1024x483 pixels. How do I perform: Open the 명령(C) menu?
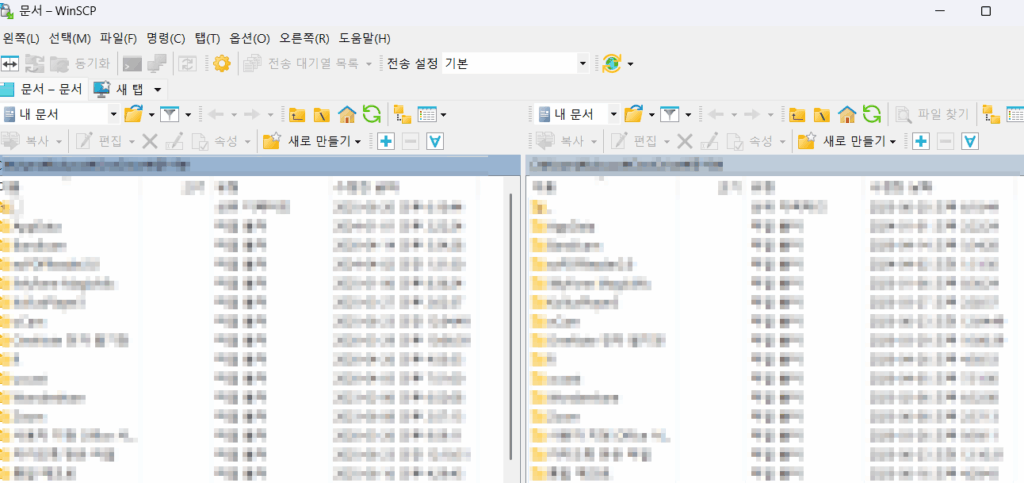(x=166, y=38)
